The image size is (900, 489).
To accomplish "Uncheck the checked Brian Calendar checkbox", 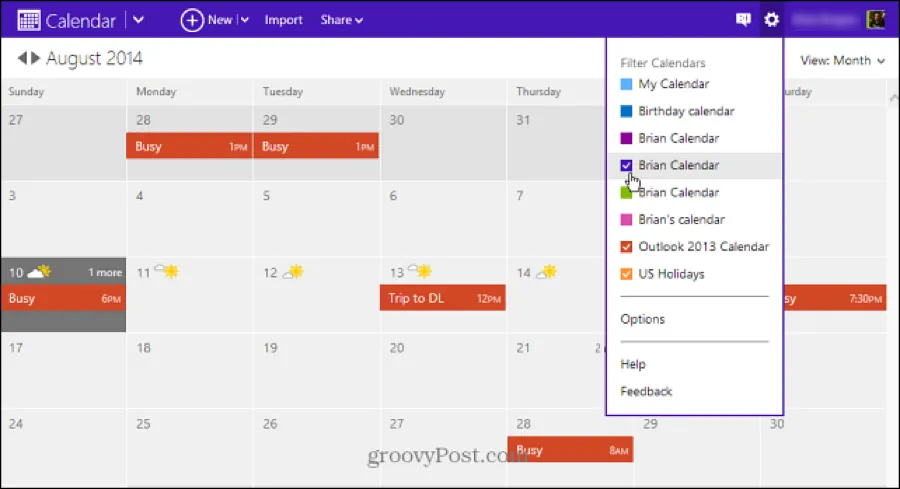I will (626, 165).
